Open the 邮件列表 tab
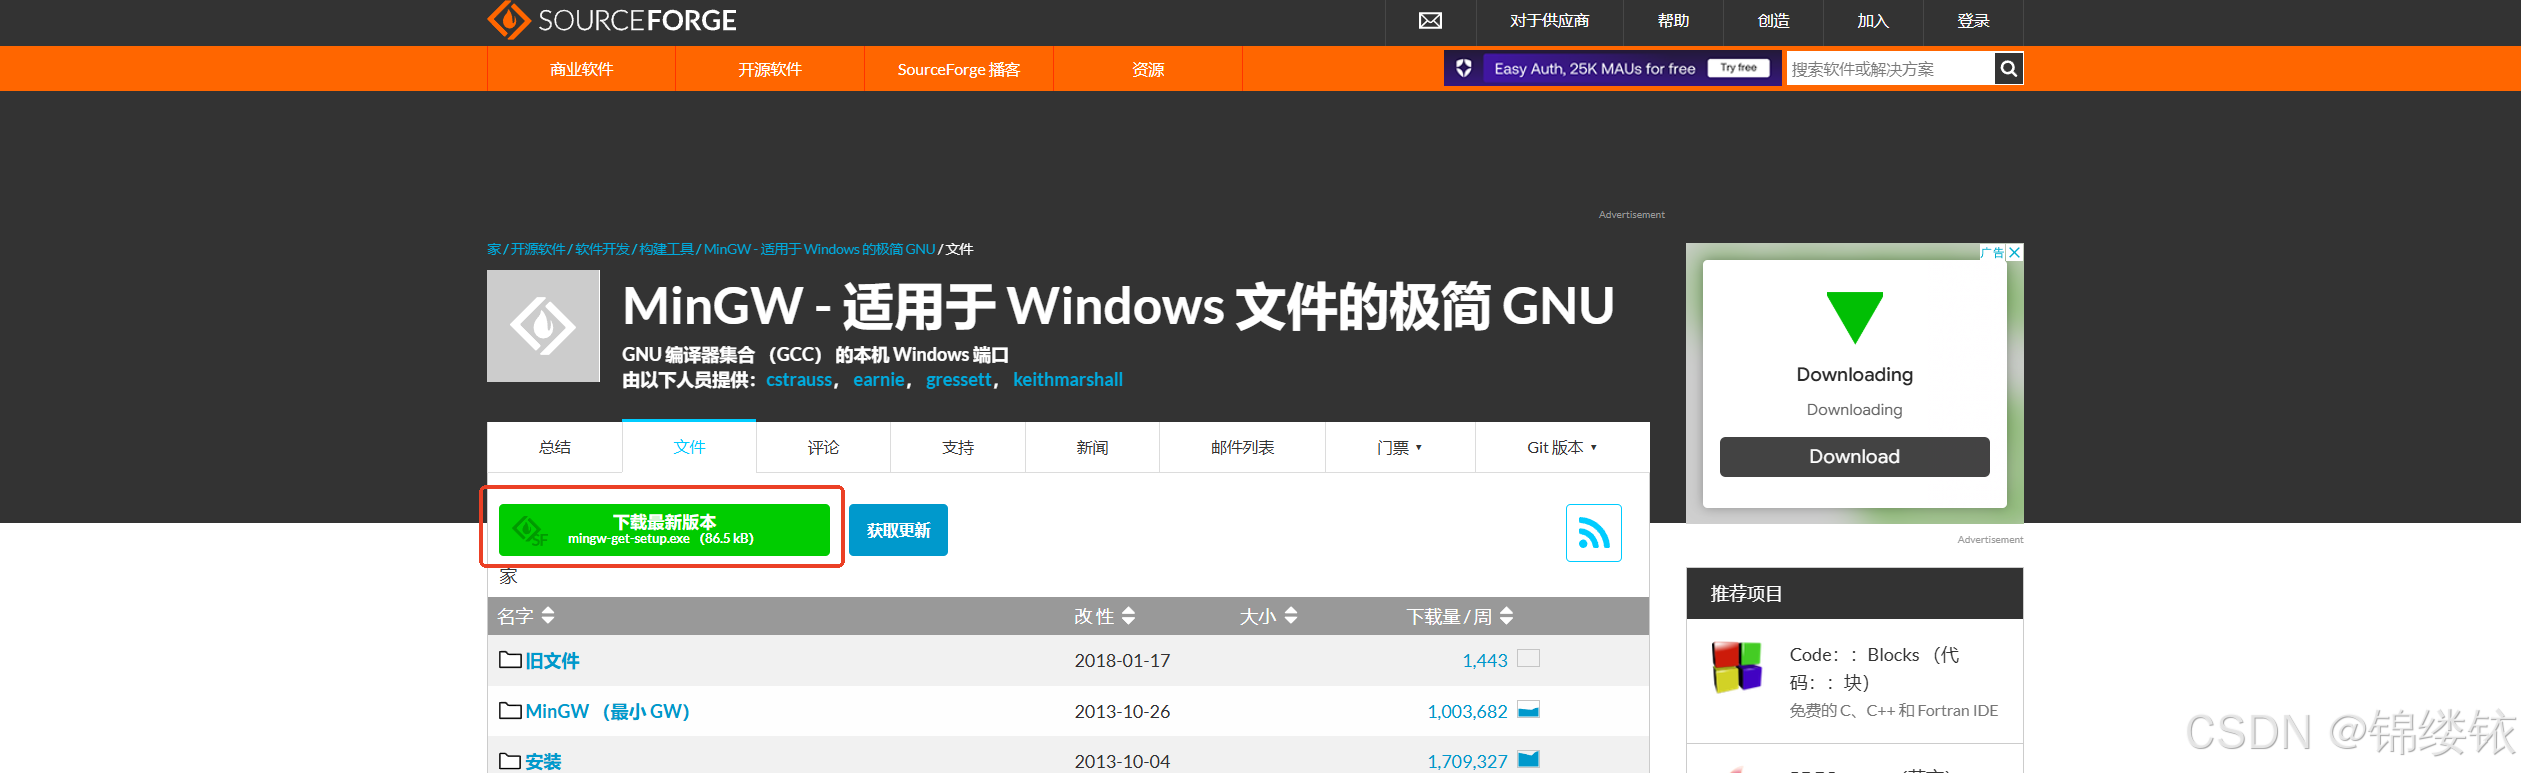The height and width of the screenshot is (773, 2521). (1242, 447)
